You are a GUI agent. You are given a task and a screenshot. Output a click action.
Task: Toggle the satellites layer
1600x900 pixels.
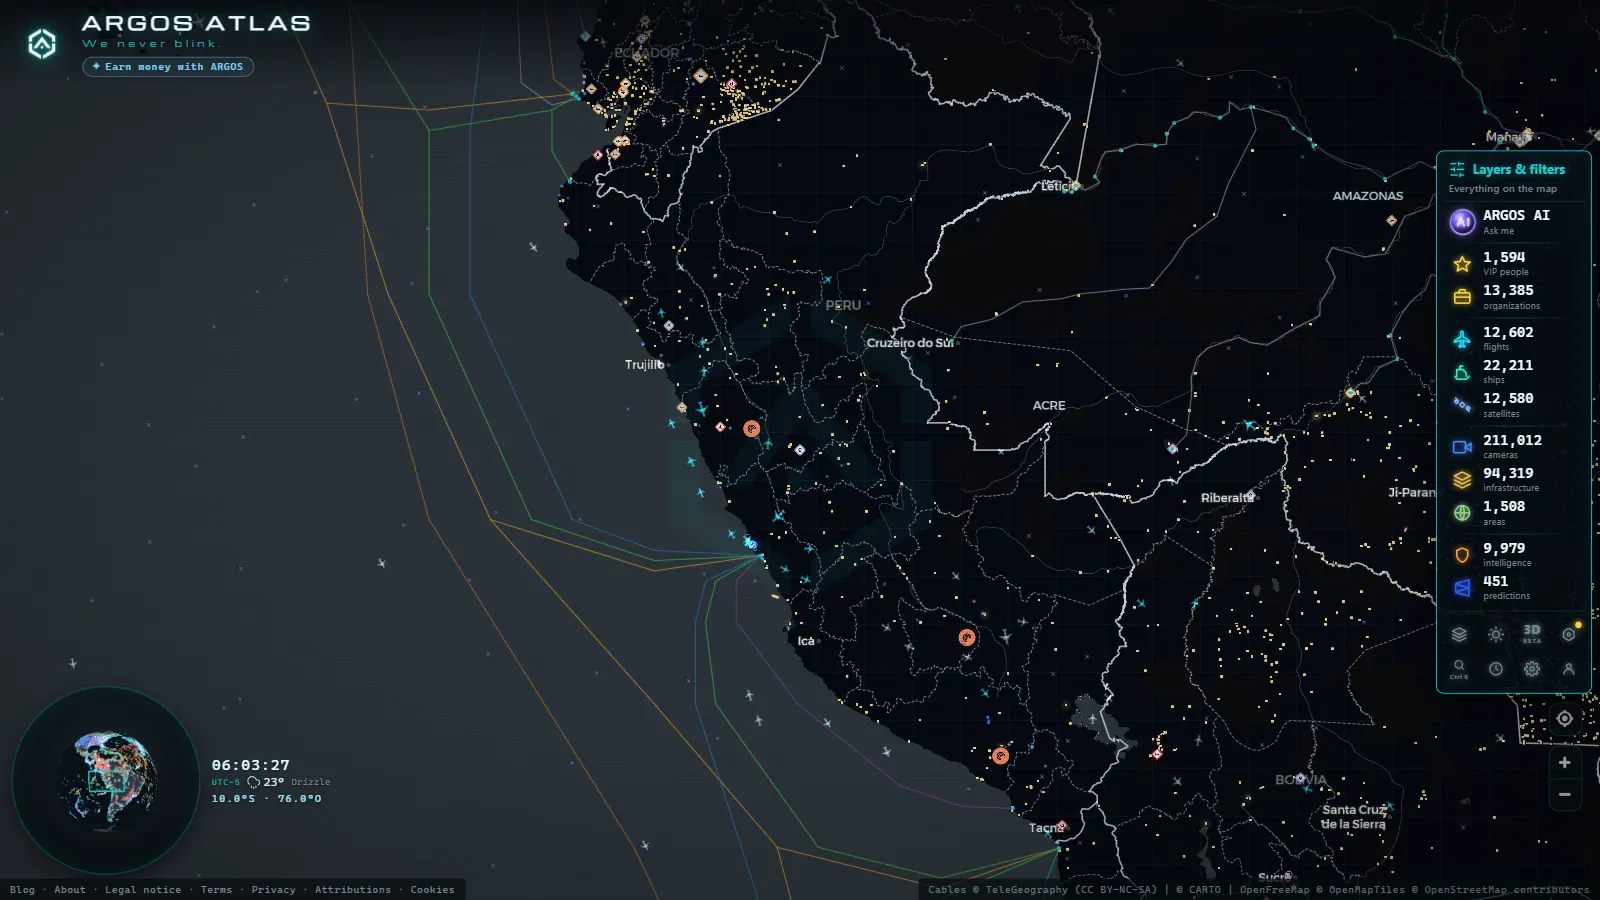click(x=1512, y=405)
